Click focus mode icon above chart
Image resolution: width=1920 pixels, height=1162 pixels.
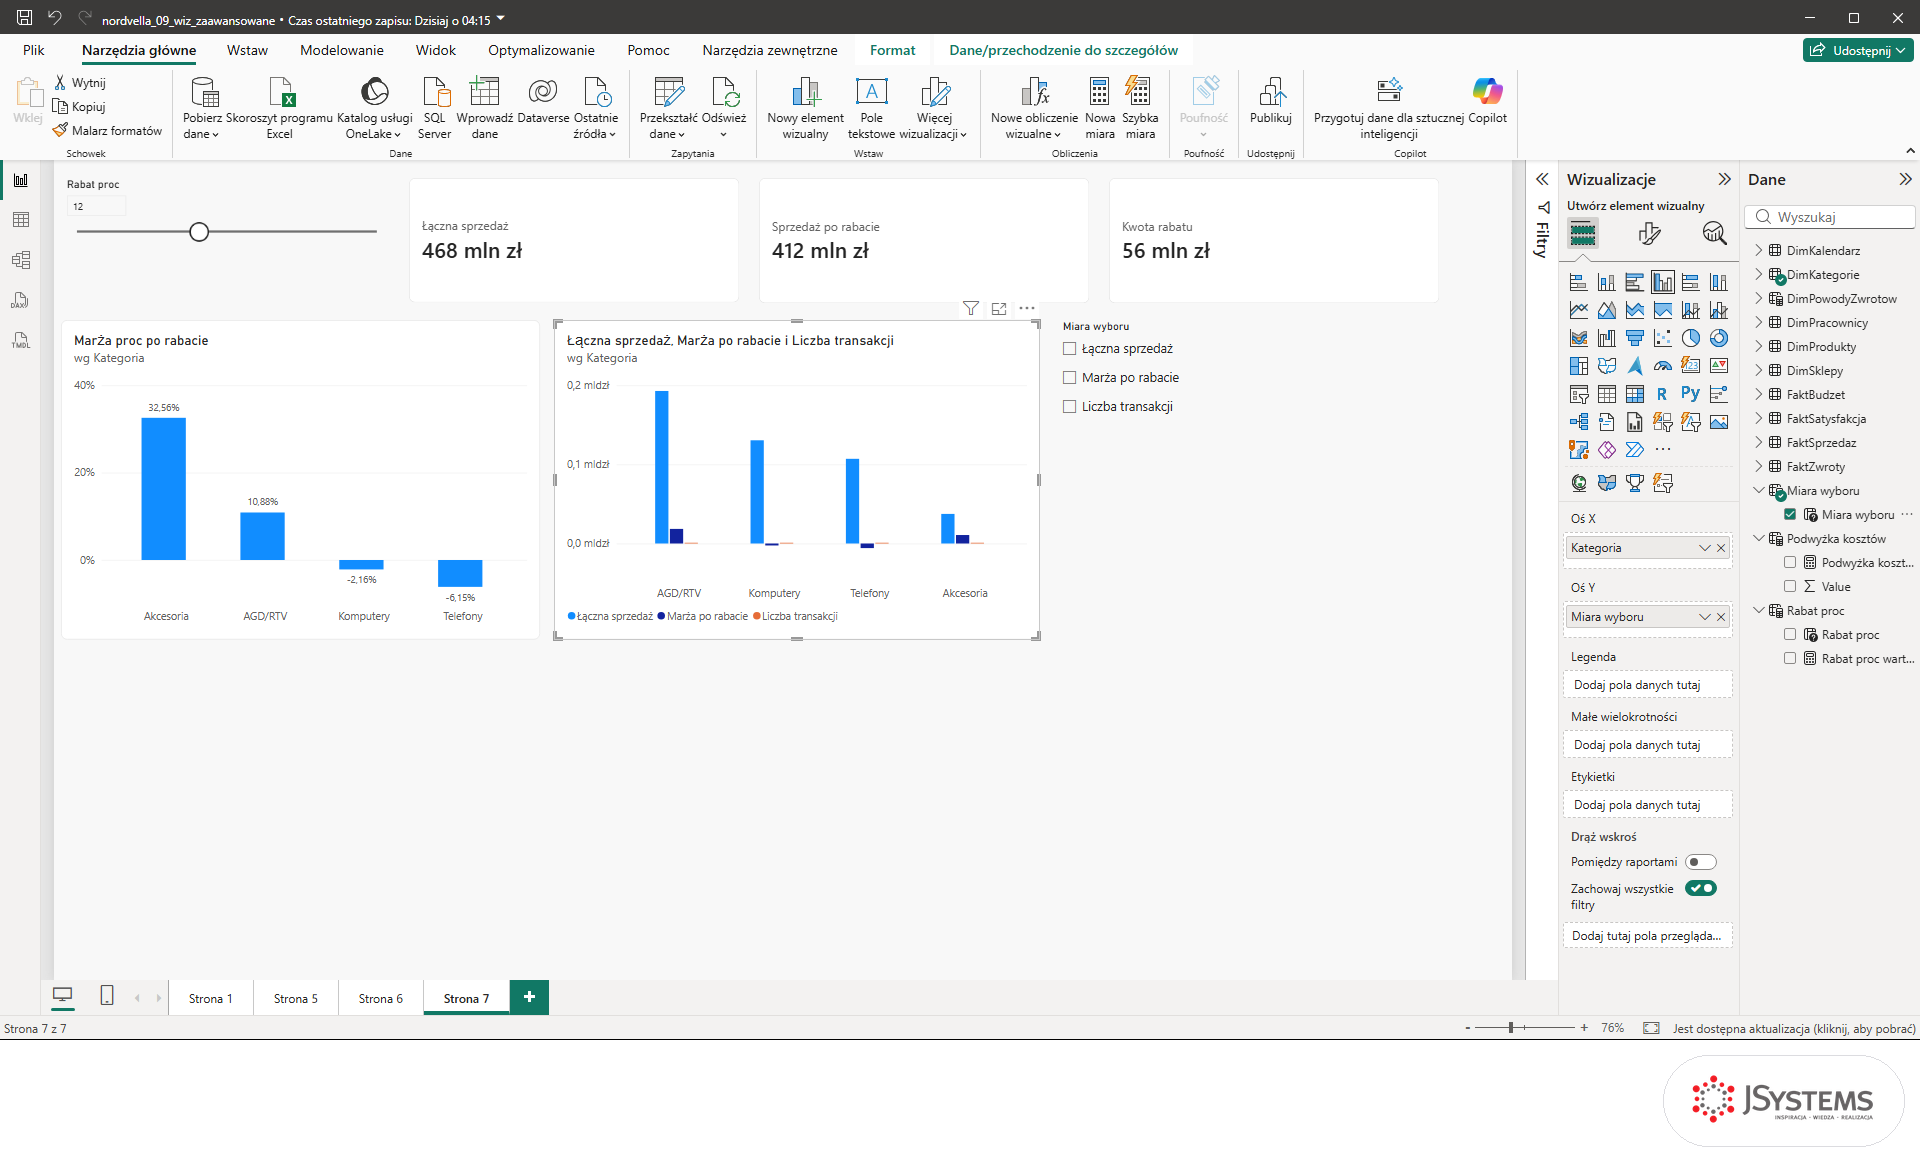point(999,308)
